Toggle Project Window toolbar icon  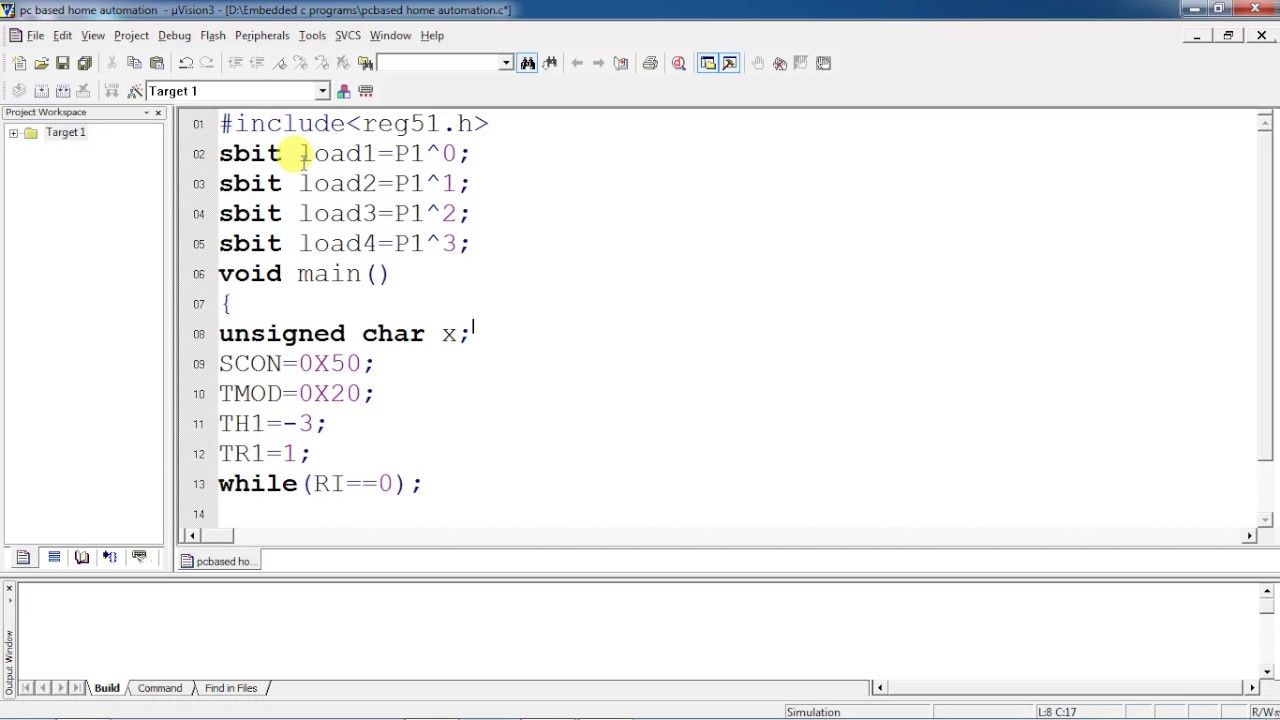708,63
